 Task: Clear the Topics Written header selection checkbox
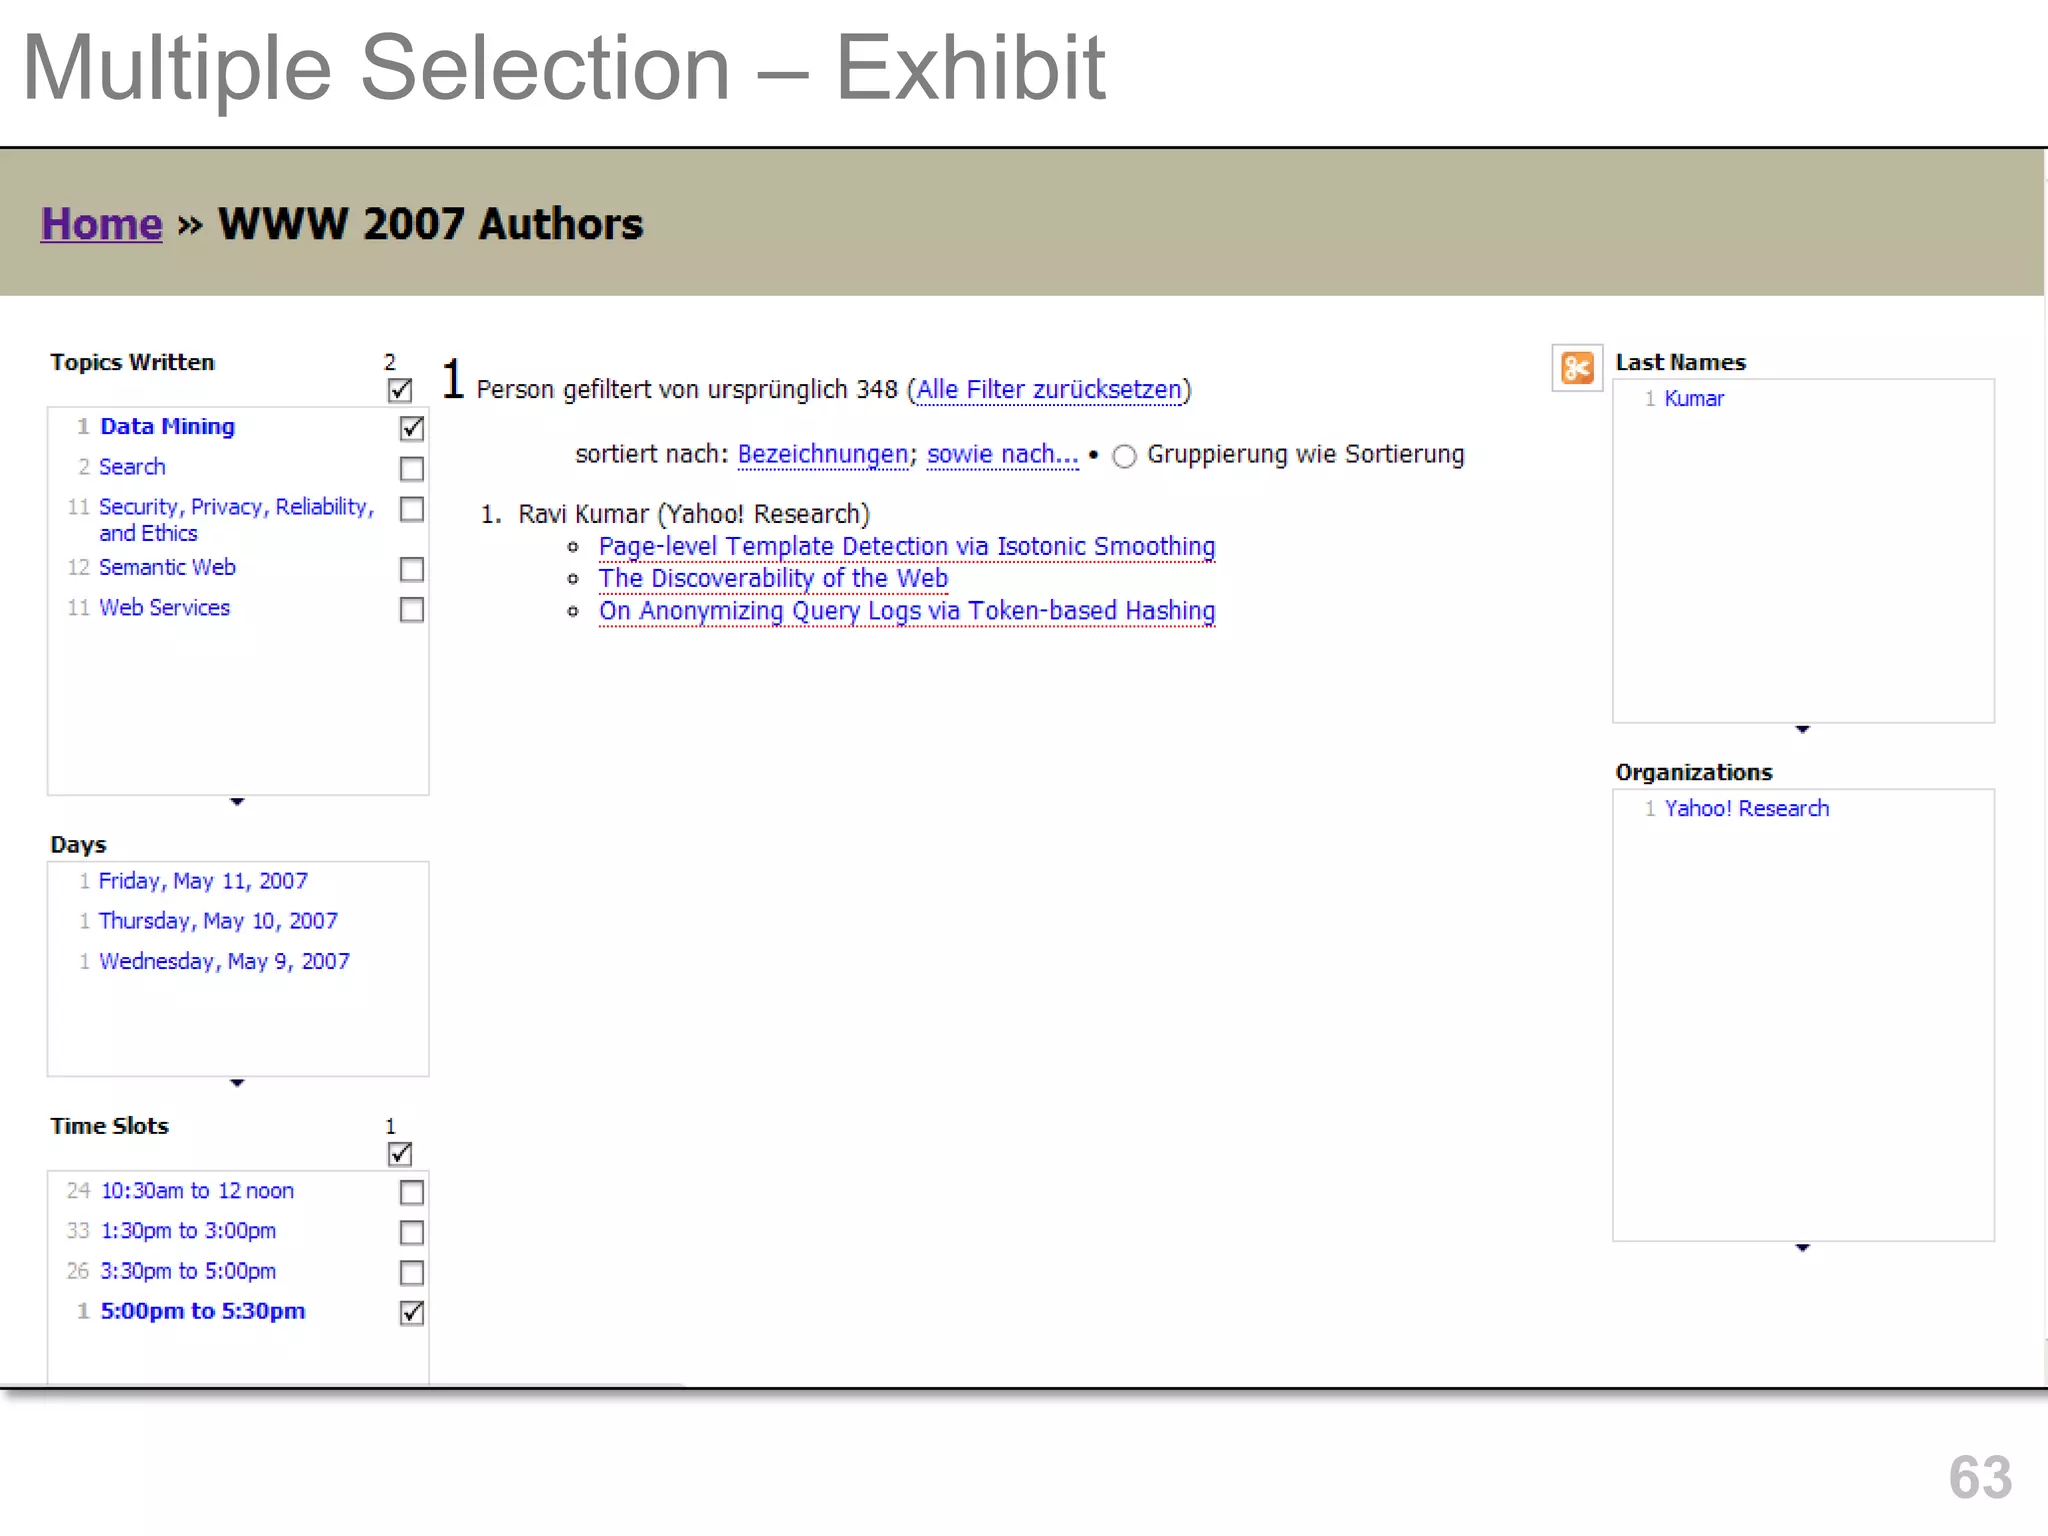[x=400, y=389]
